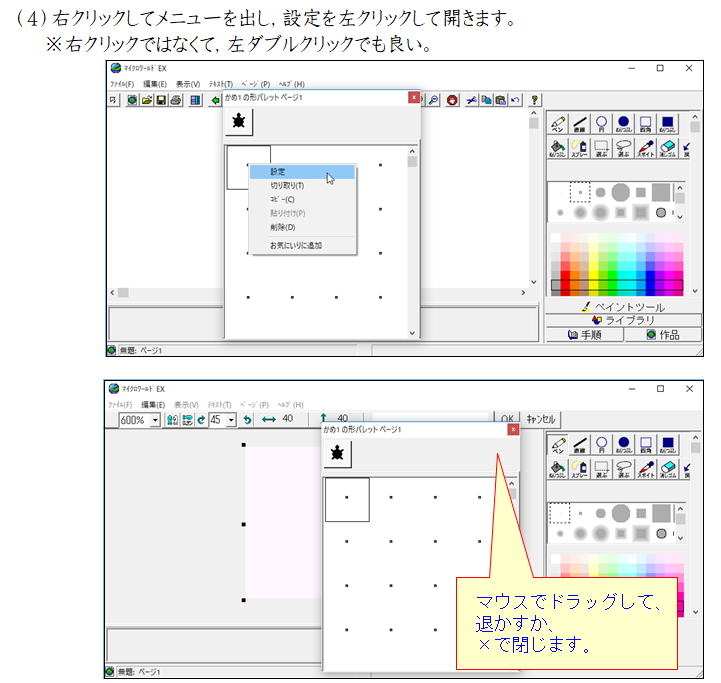This screenshot has height=683, width=721.
Task: Open the 45 angle dropdown in lower window
Action: point(231,420)
